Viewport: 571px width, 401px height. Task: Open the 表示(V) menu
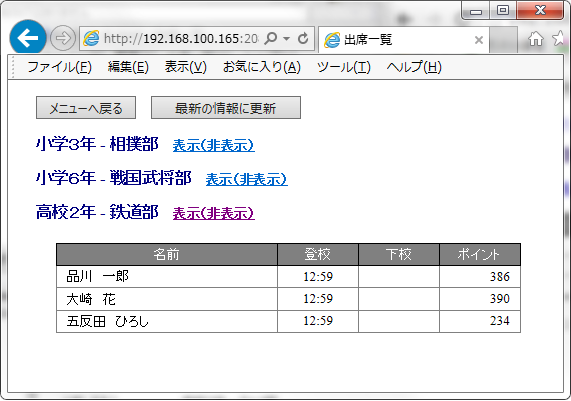pyautogui.click(x=186, y=67)
